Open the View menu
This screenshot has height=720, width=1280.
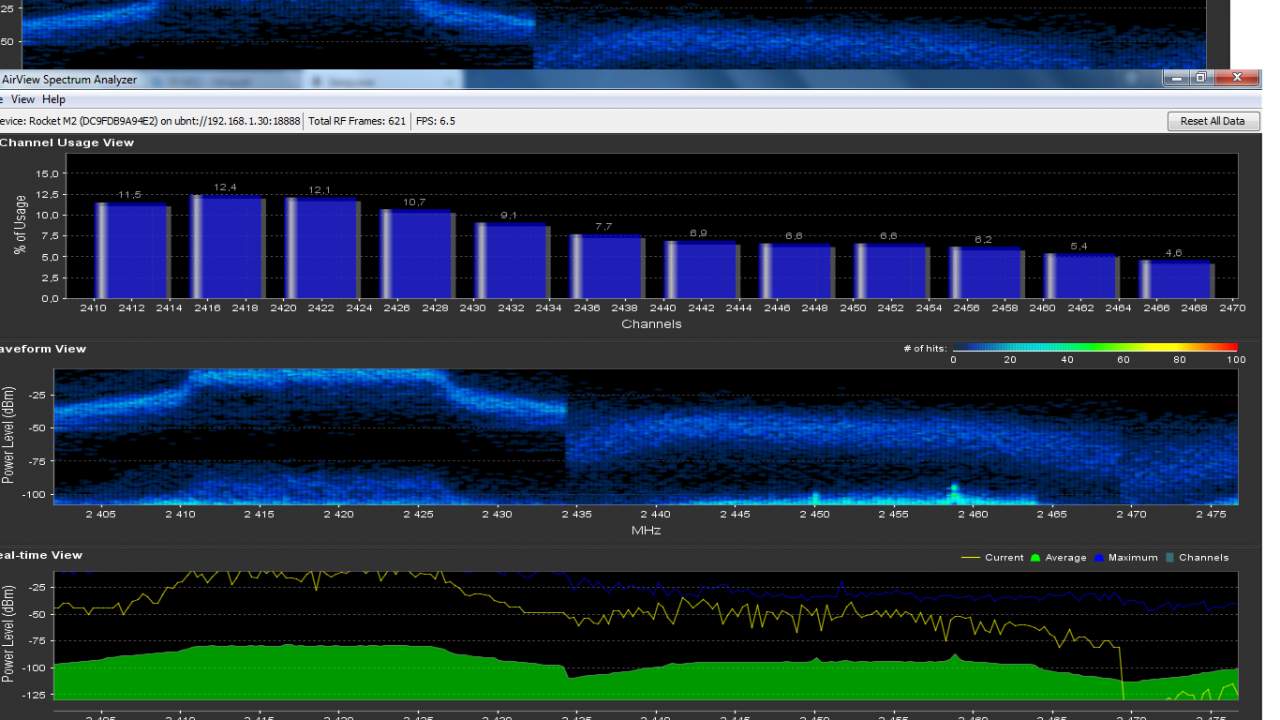pos(23,100)
